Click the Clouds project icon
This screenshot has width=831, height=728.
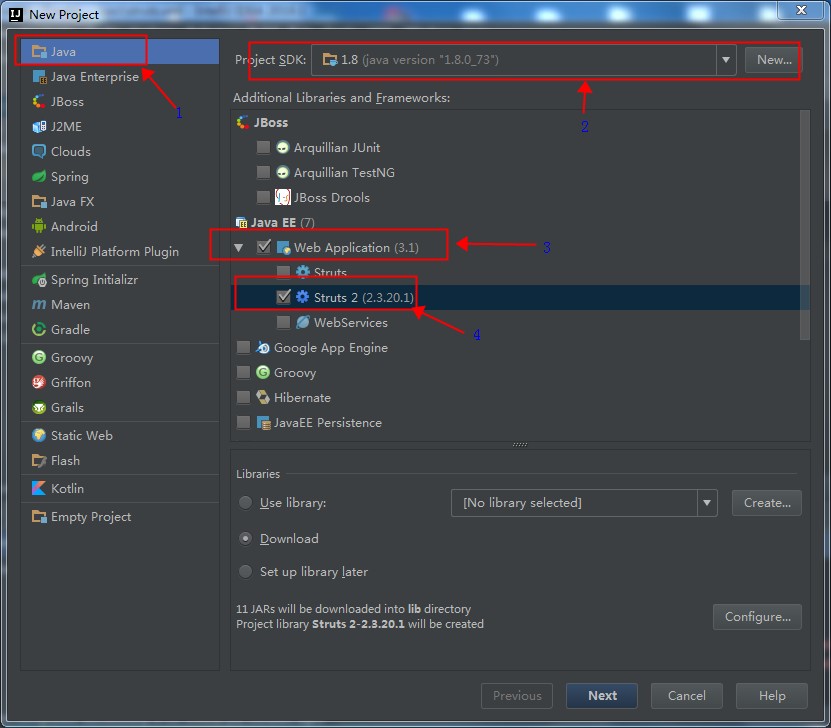pos(39,152)
